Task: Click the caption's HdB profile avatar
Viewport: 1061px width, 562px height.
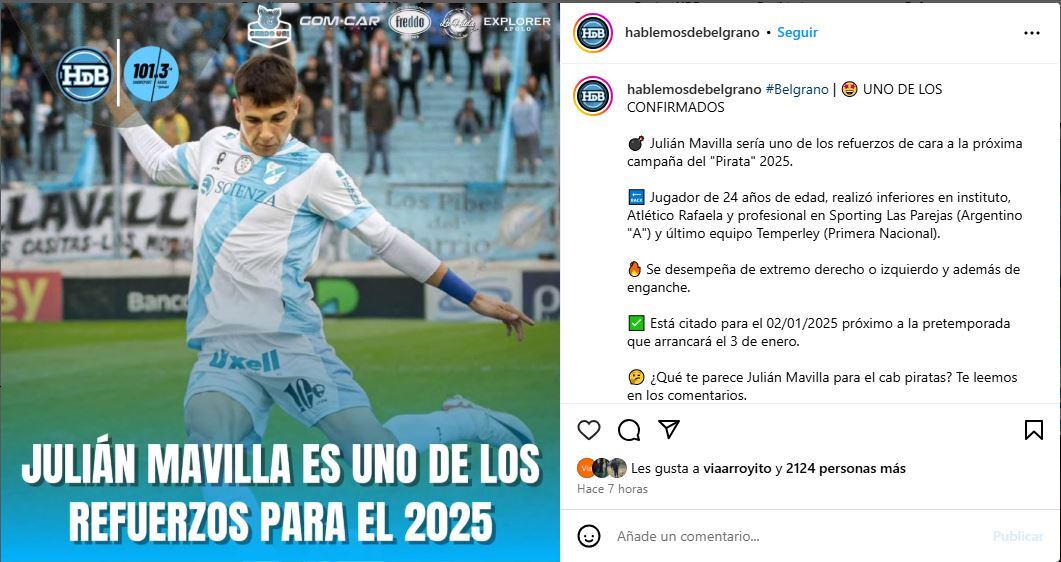Action: (593, 95)
